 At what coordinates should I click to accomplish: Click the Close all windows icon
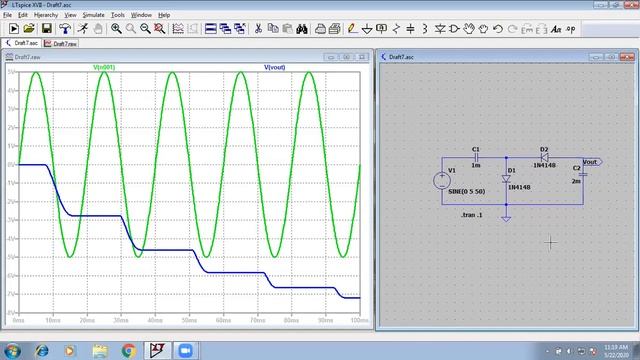click(x=240, y=29)
